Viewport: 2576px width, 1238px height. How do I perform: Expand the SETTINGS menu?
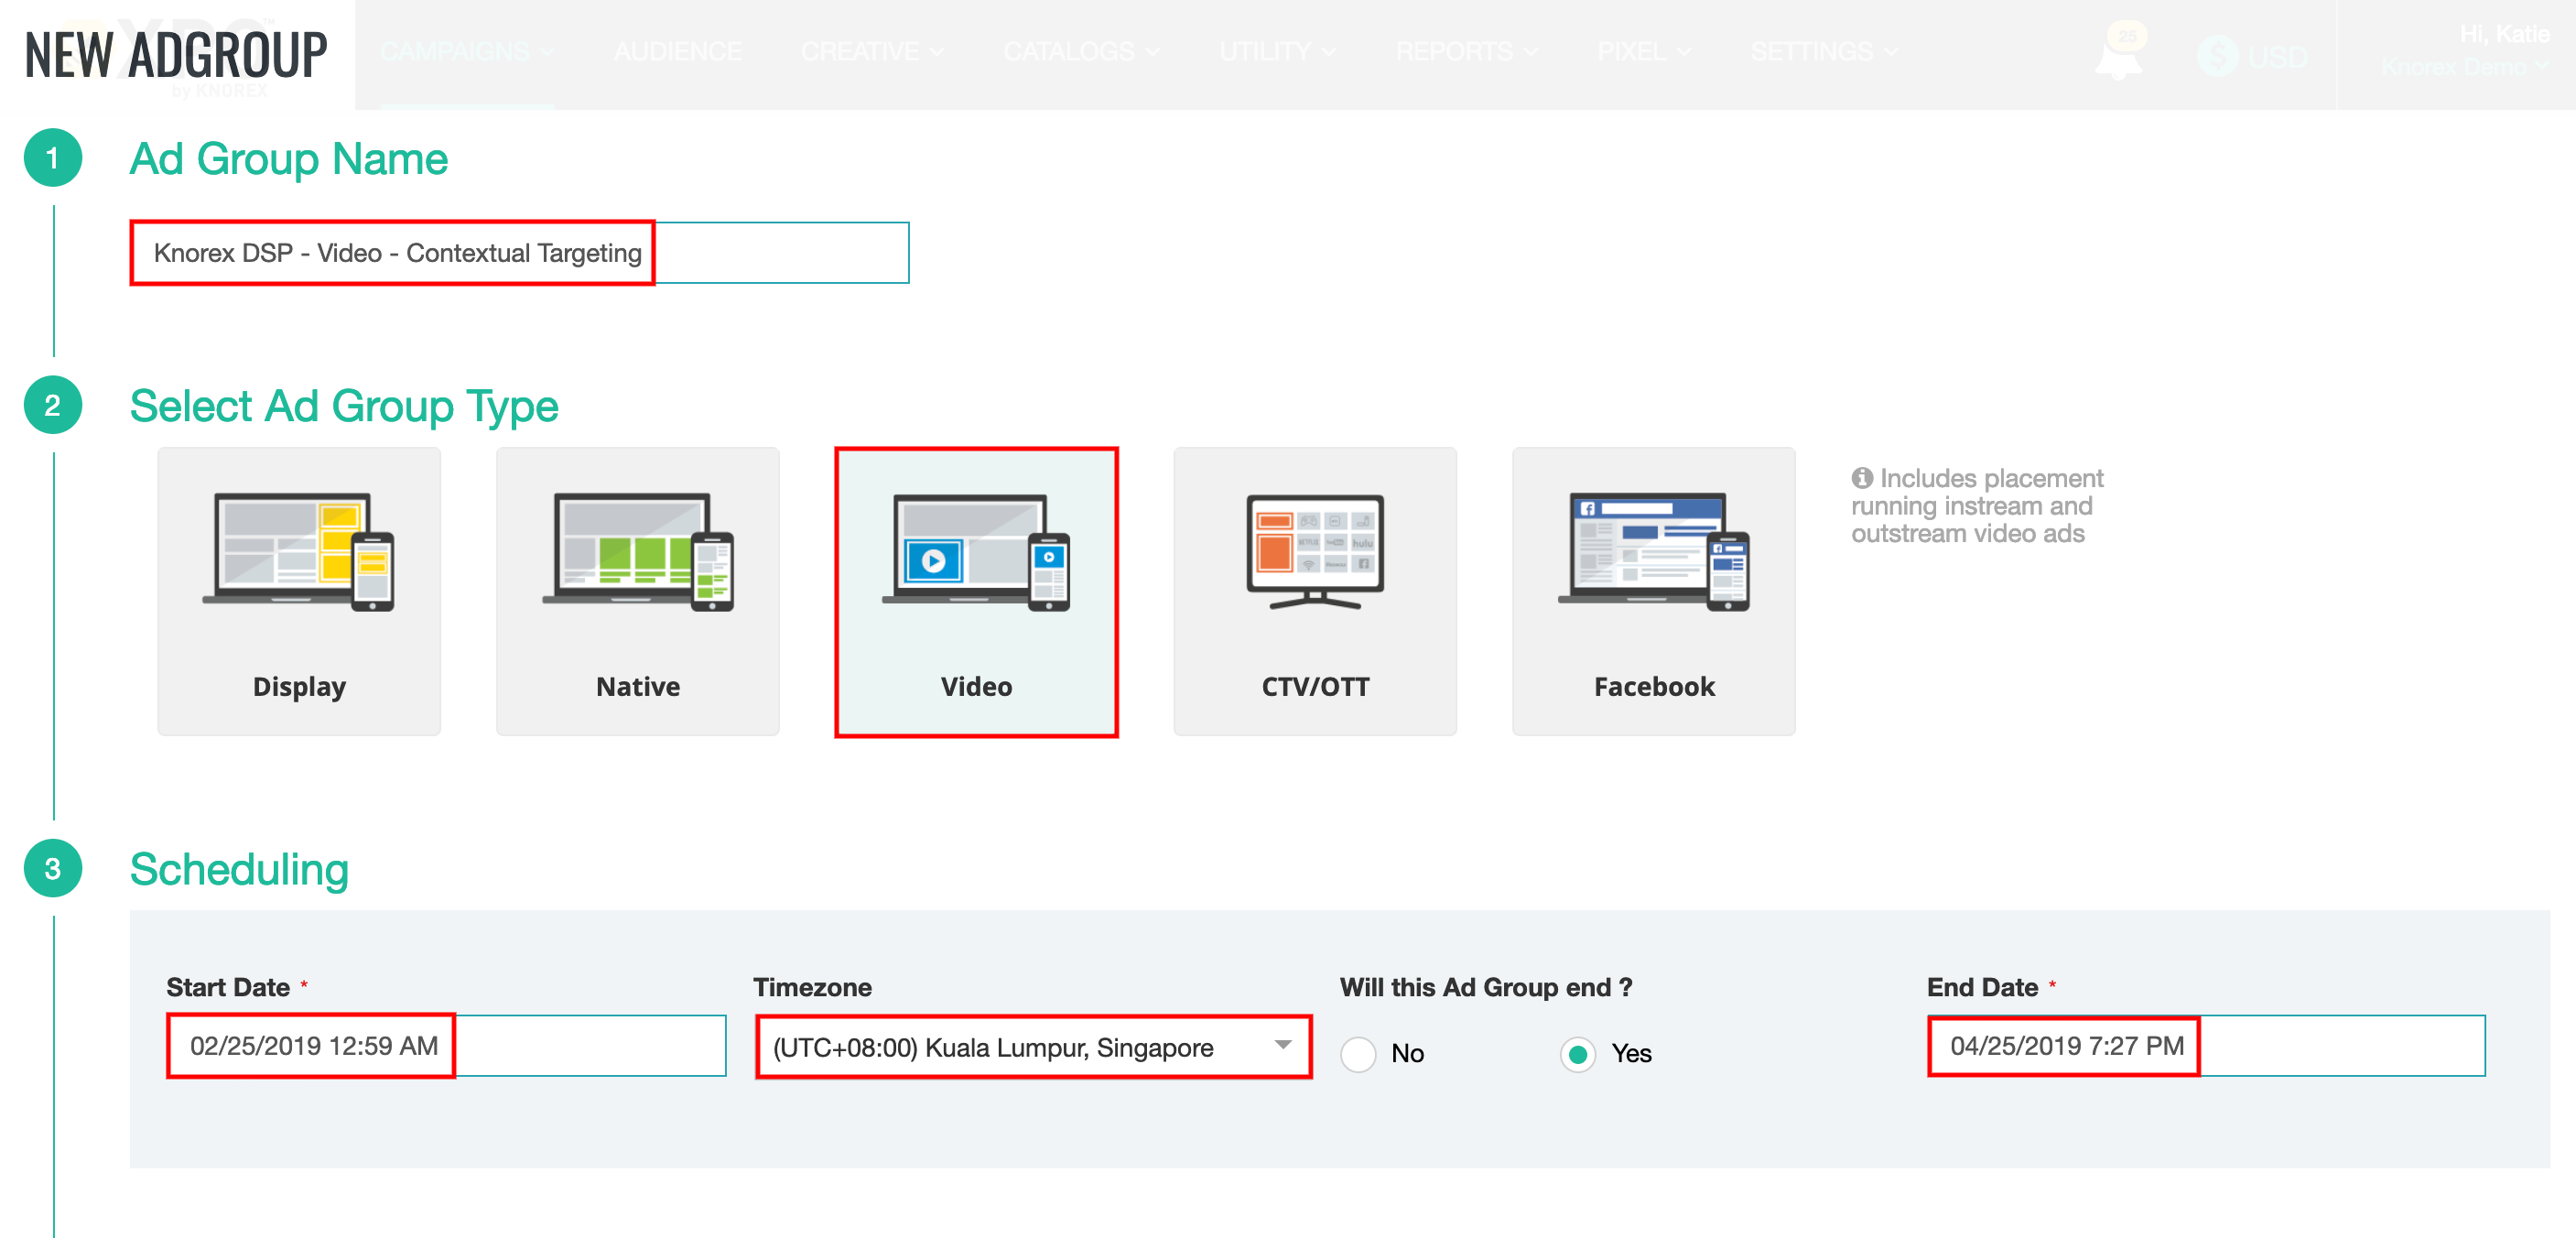pos(1824,51)
